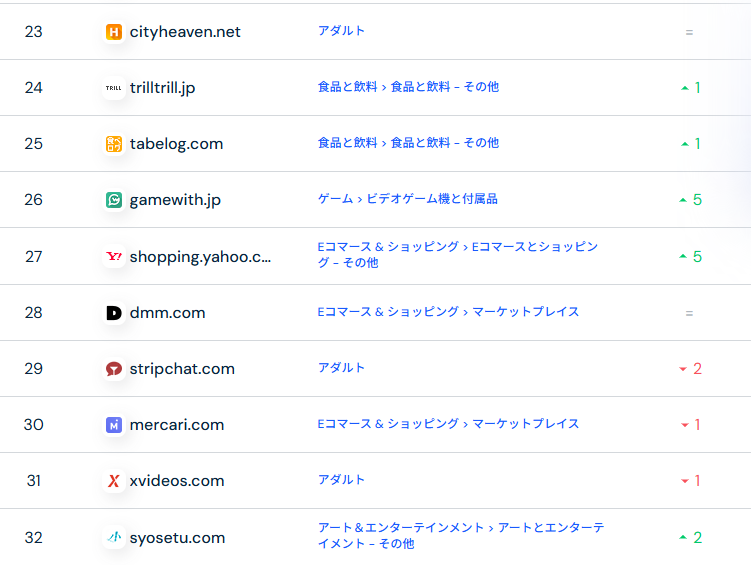Viewport: 751px width, 565px height.
Task: Open the xvideos.com site link
Action: pos(177,481)
